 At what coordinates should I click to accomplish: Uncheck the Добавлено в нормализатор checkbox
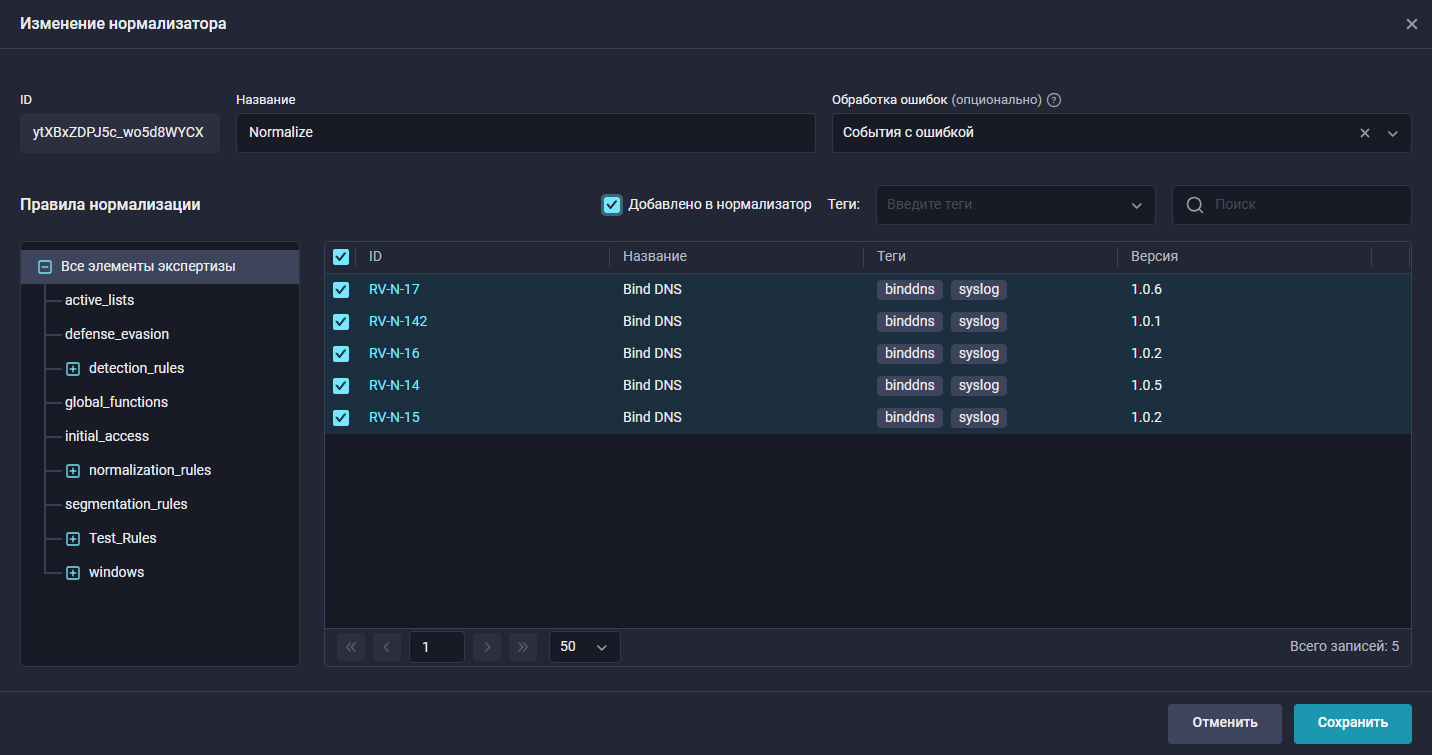[x=612, y=205]
